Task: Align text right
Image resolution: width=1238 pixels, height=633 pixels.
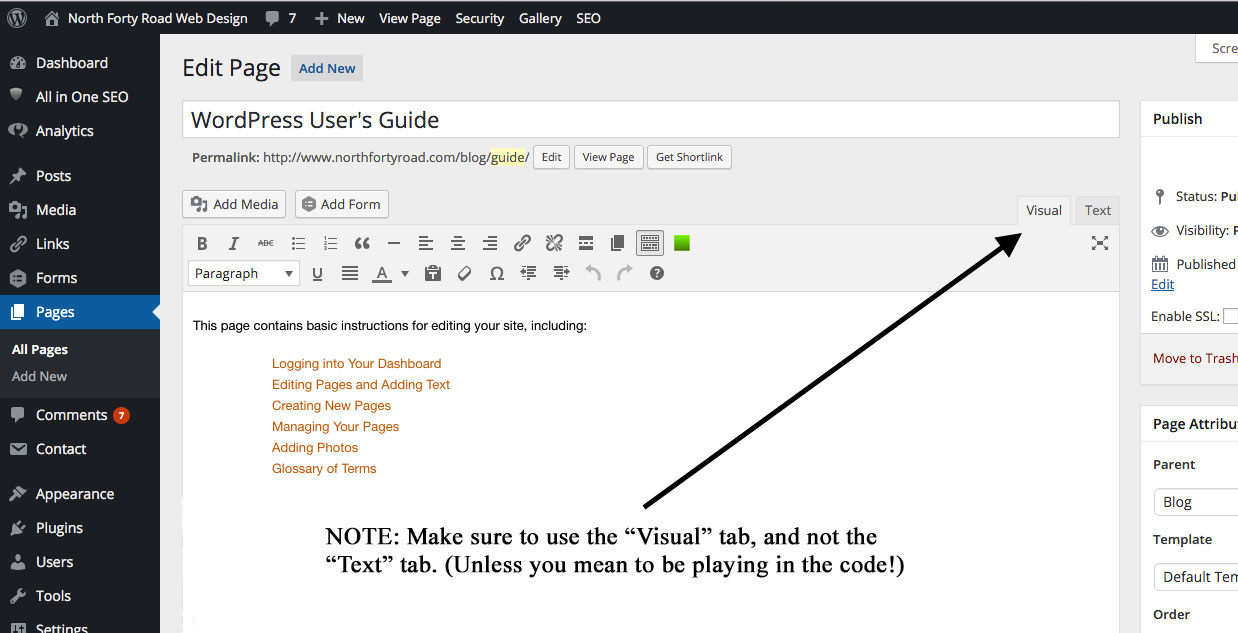Action: [490, 243]
